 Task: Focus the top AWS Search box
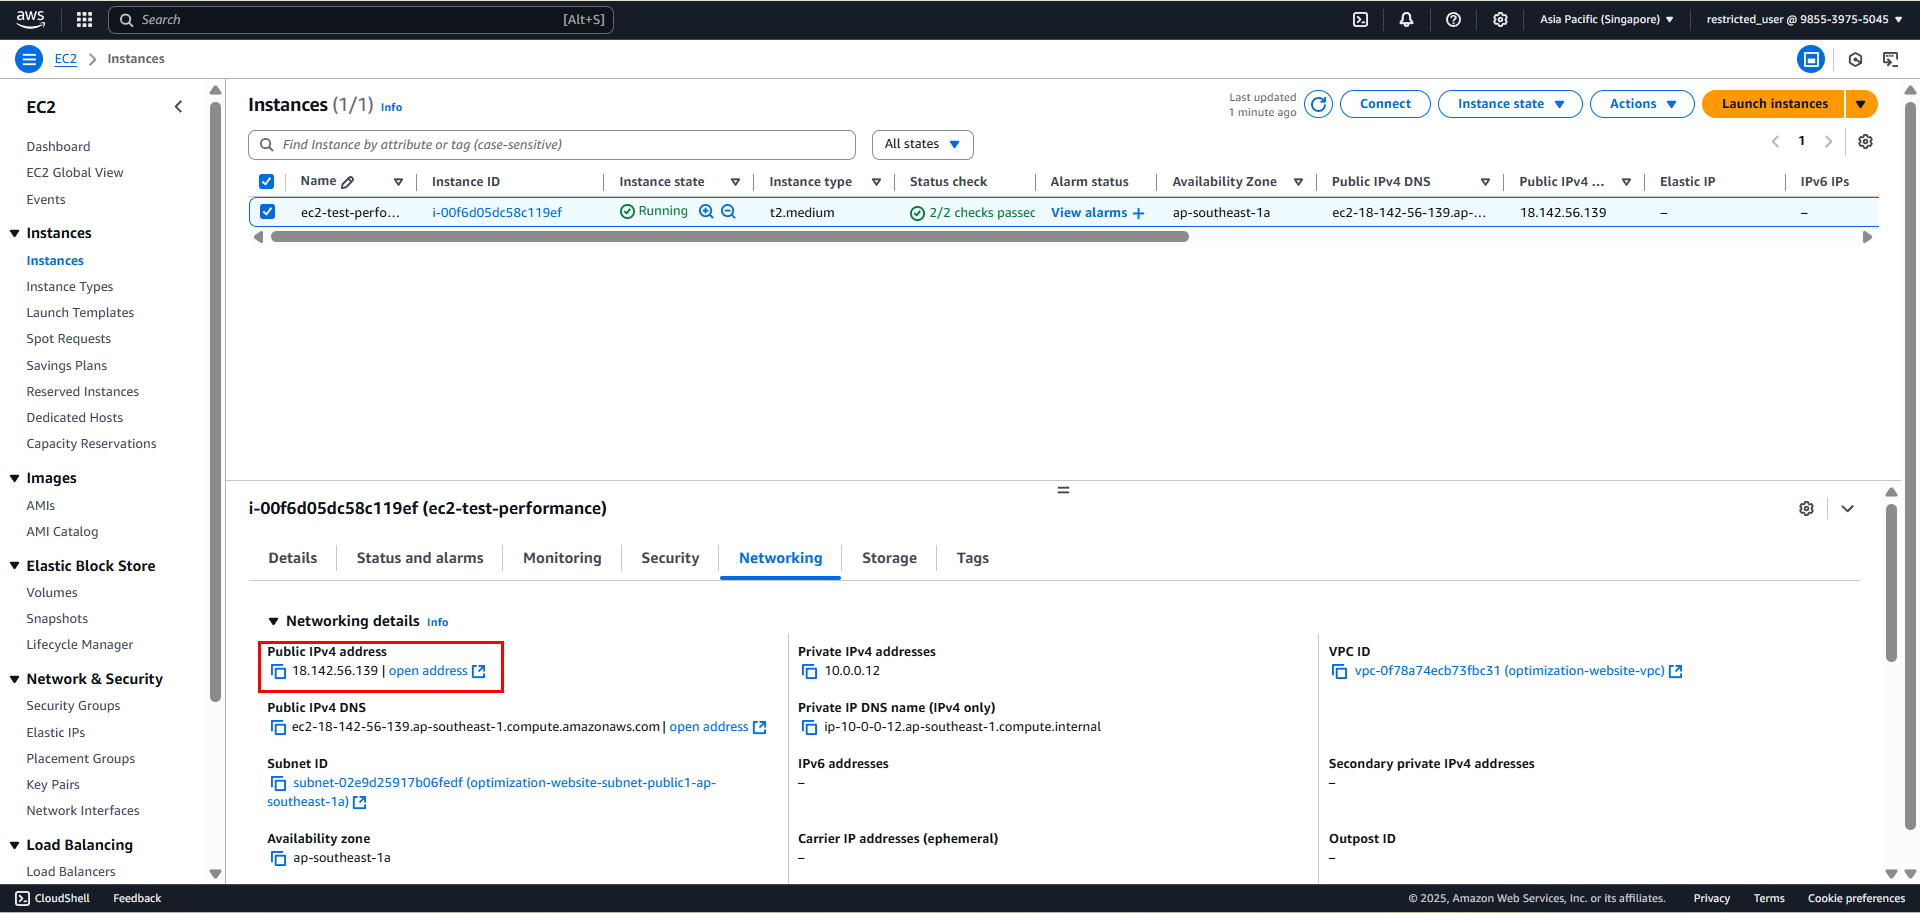pos(361,19)
